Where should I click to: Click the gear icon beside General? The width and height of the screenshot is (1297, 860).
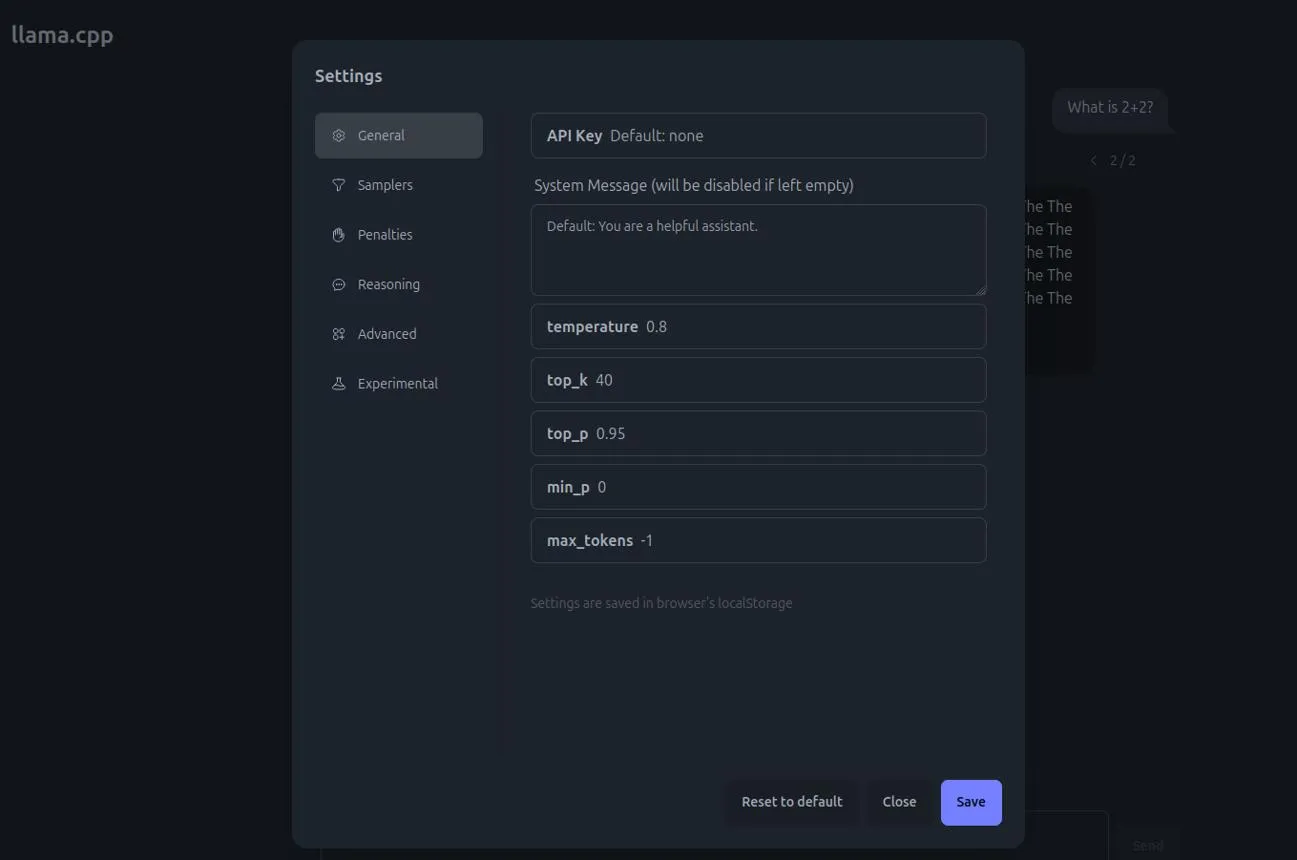point(339,136)
